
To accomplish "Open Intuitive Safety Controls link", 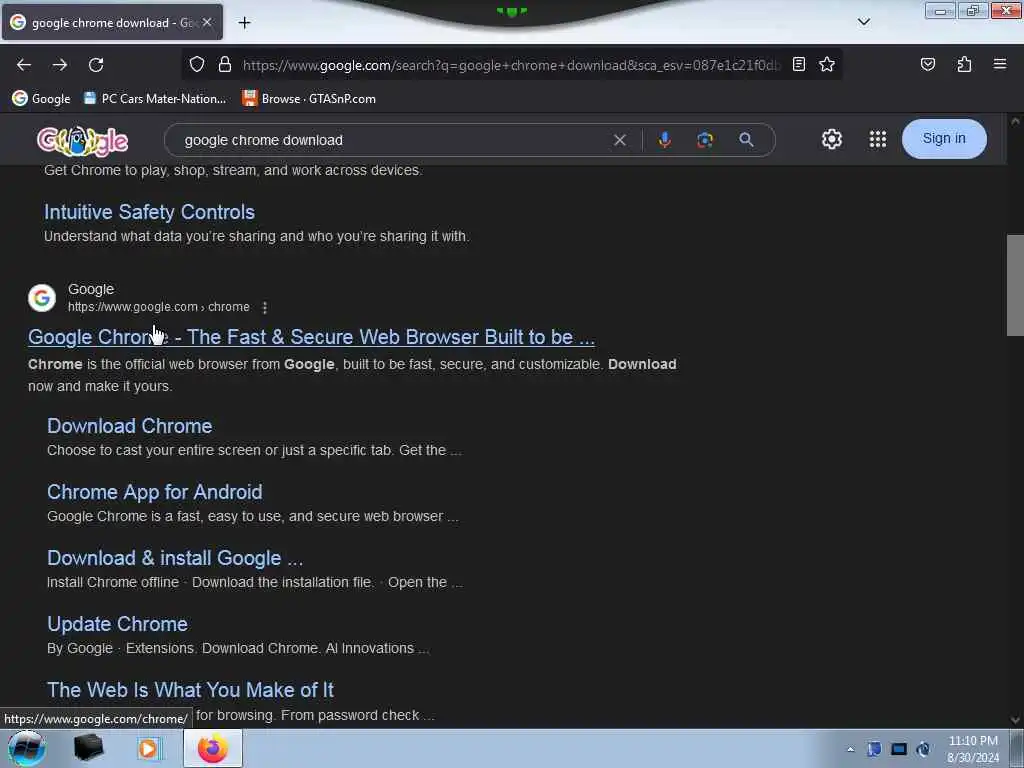I will (150, 212).
